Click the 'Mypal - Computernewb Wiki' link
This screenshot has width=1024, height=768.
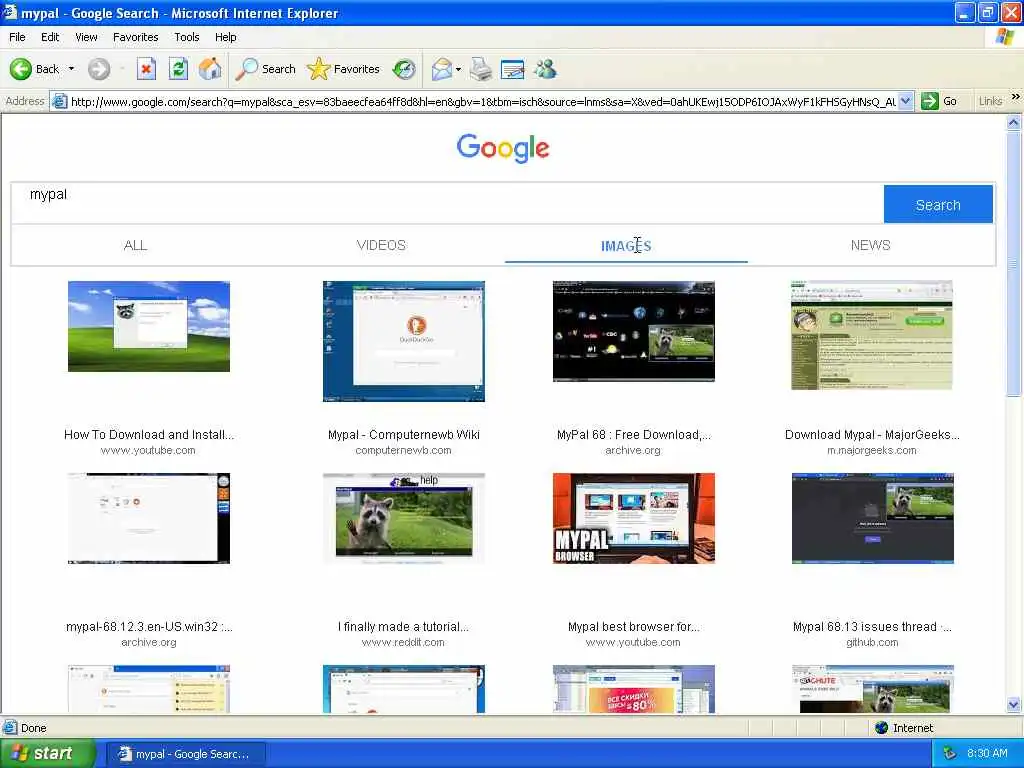coord(404,435)
